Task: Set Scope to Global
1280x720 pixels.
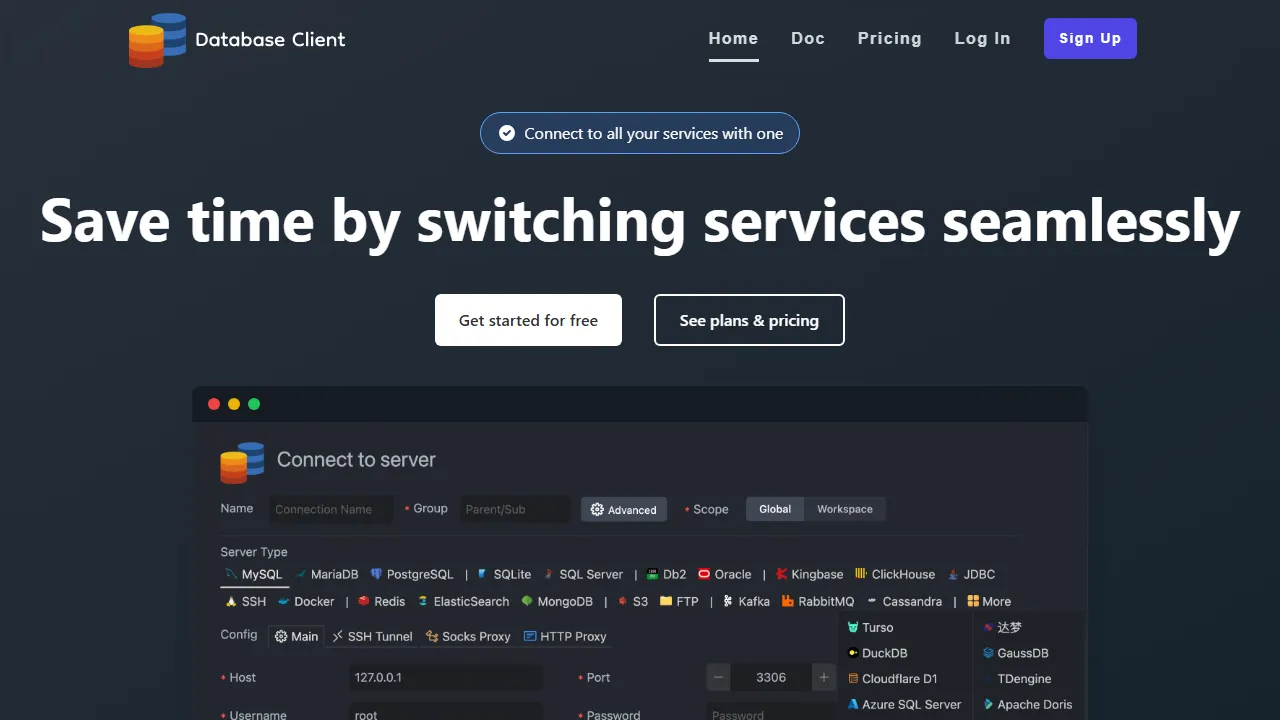Action: coord(774,509)
